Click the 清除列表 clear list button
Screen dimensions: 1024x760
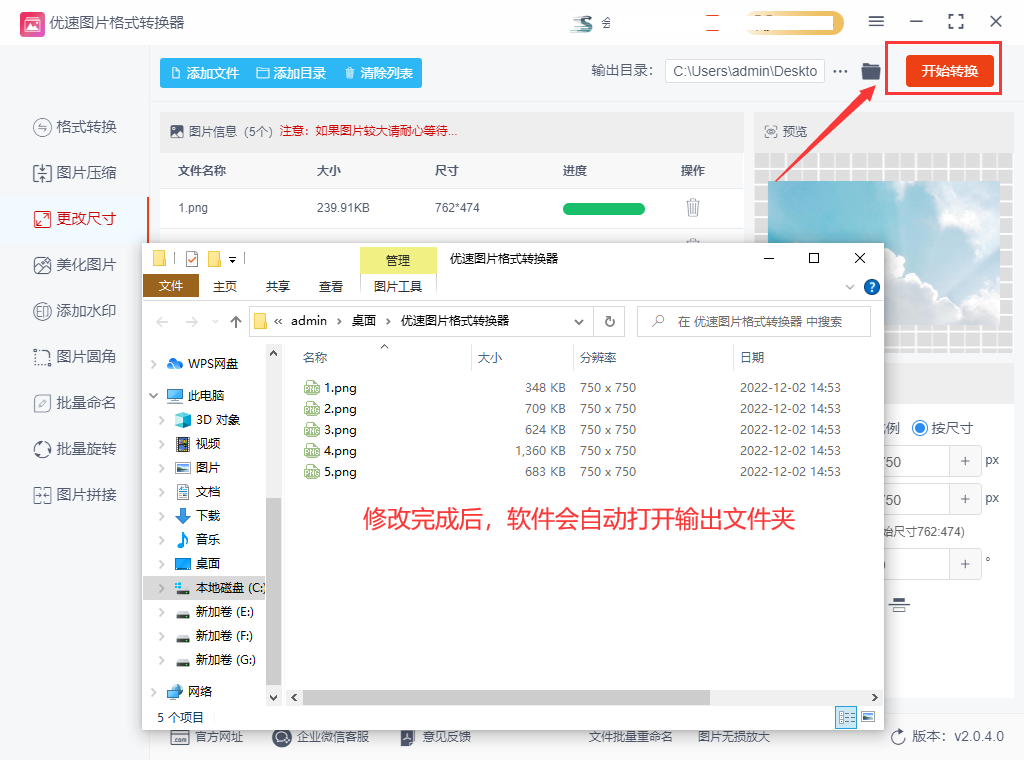click(x=379, y=73)
